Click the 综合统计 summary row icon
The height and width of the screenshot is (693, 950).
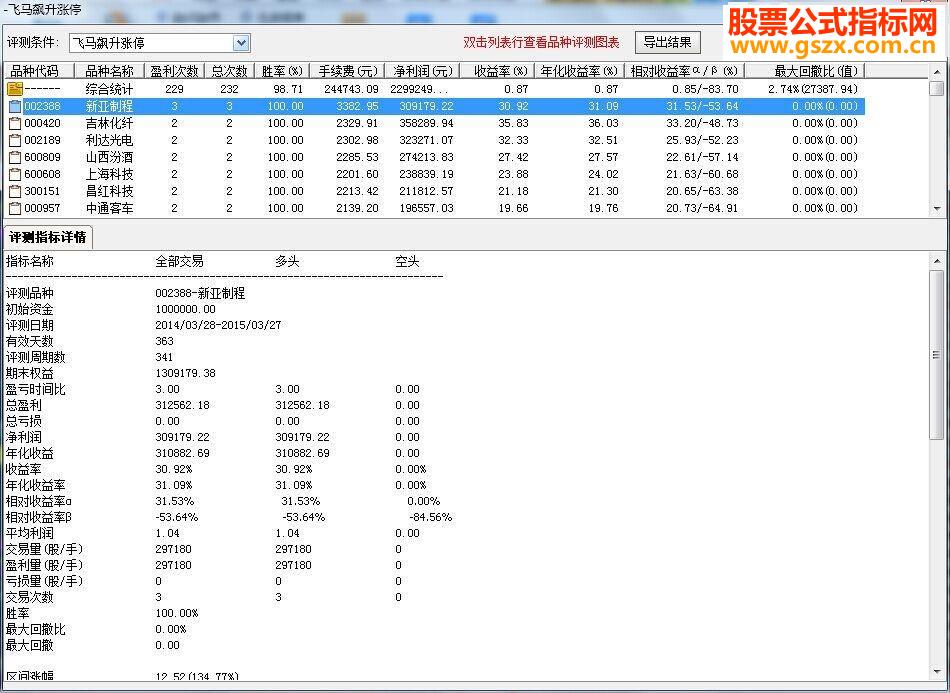15,89
